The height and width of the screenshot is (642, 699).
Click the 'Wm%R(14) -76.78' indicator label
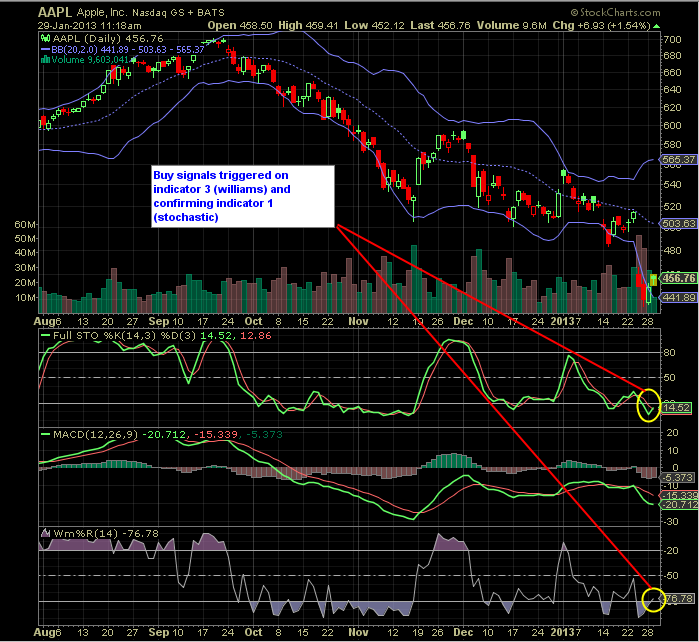106,533
